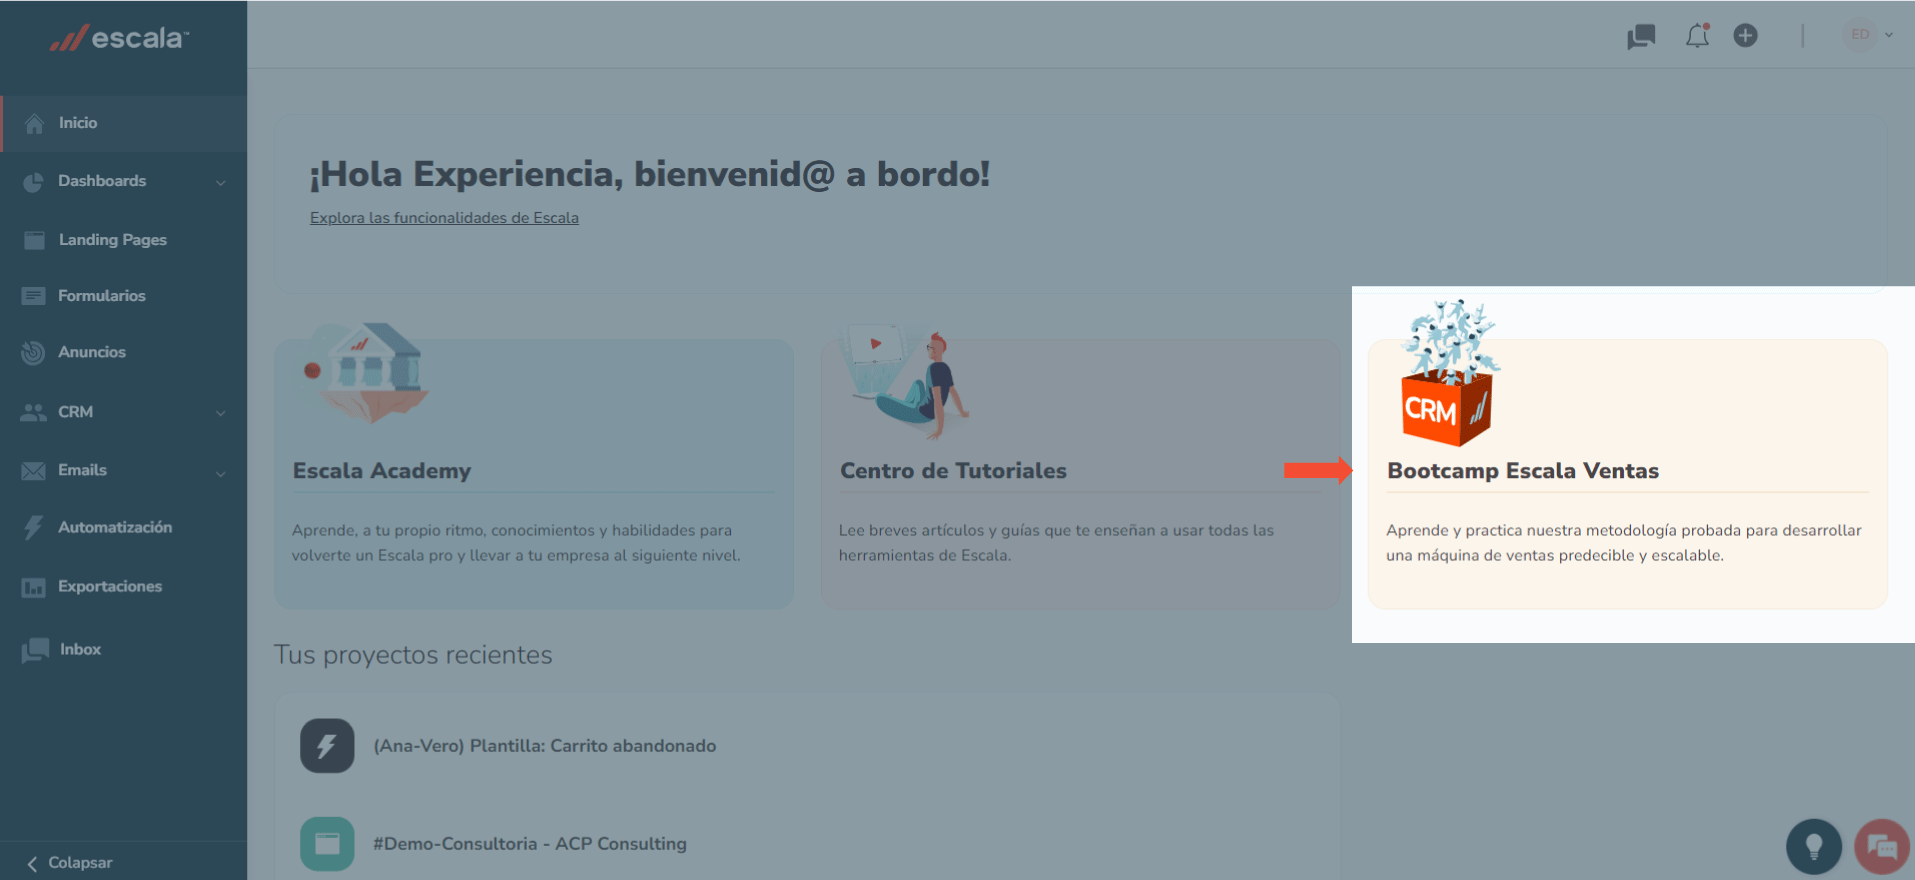
Task: Click the Tus proyectos recientes heading
Action: coord(413,655)
